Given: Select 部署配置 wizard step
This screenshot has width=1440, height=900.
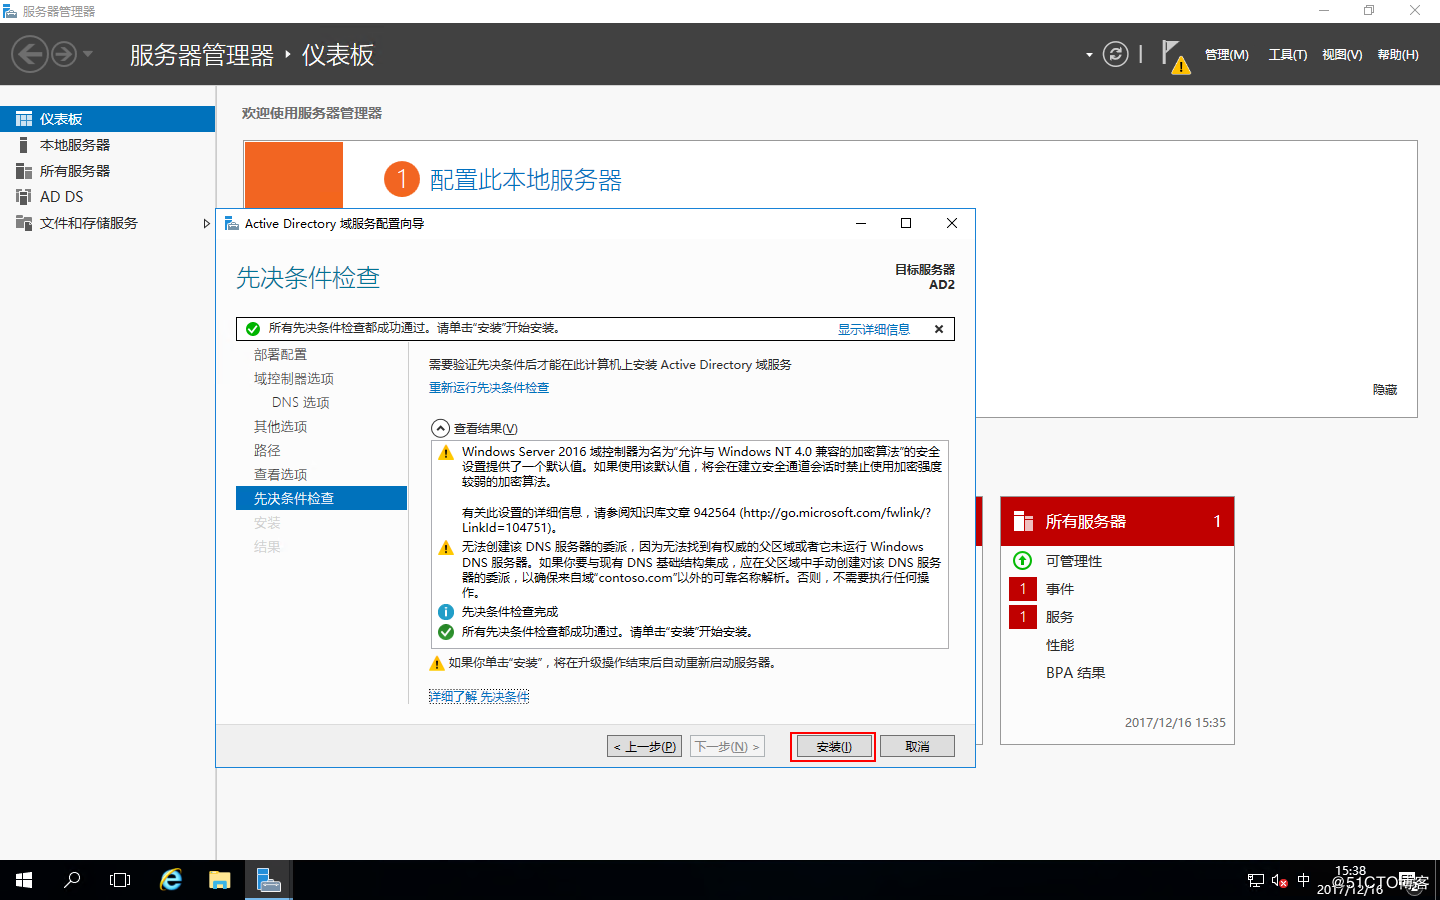Looking at the screenshot, I should [281, 355].
